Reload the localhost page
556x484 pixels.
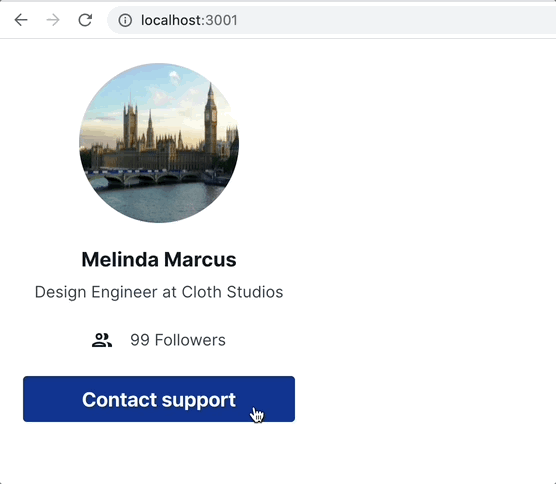click(x=85, y=20)
